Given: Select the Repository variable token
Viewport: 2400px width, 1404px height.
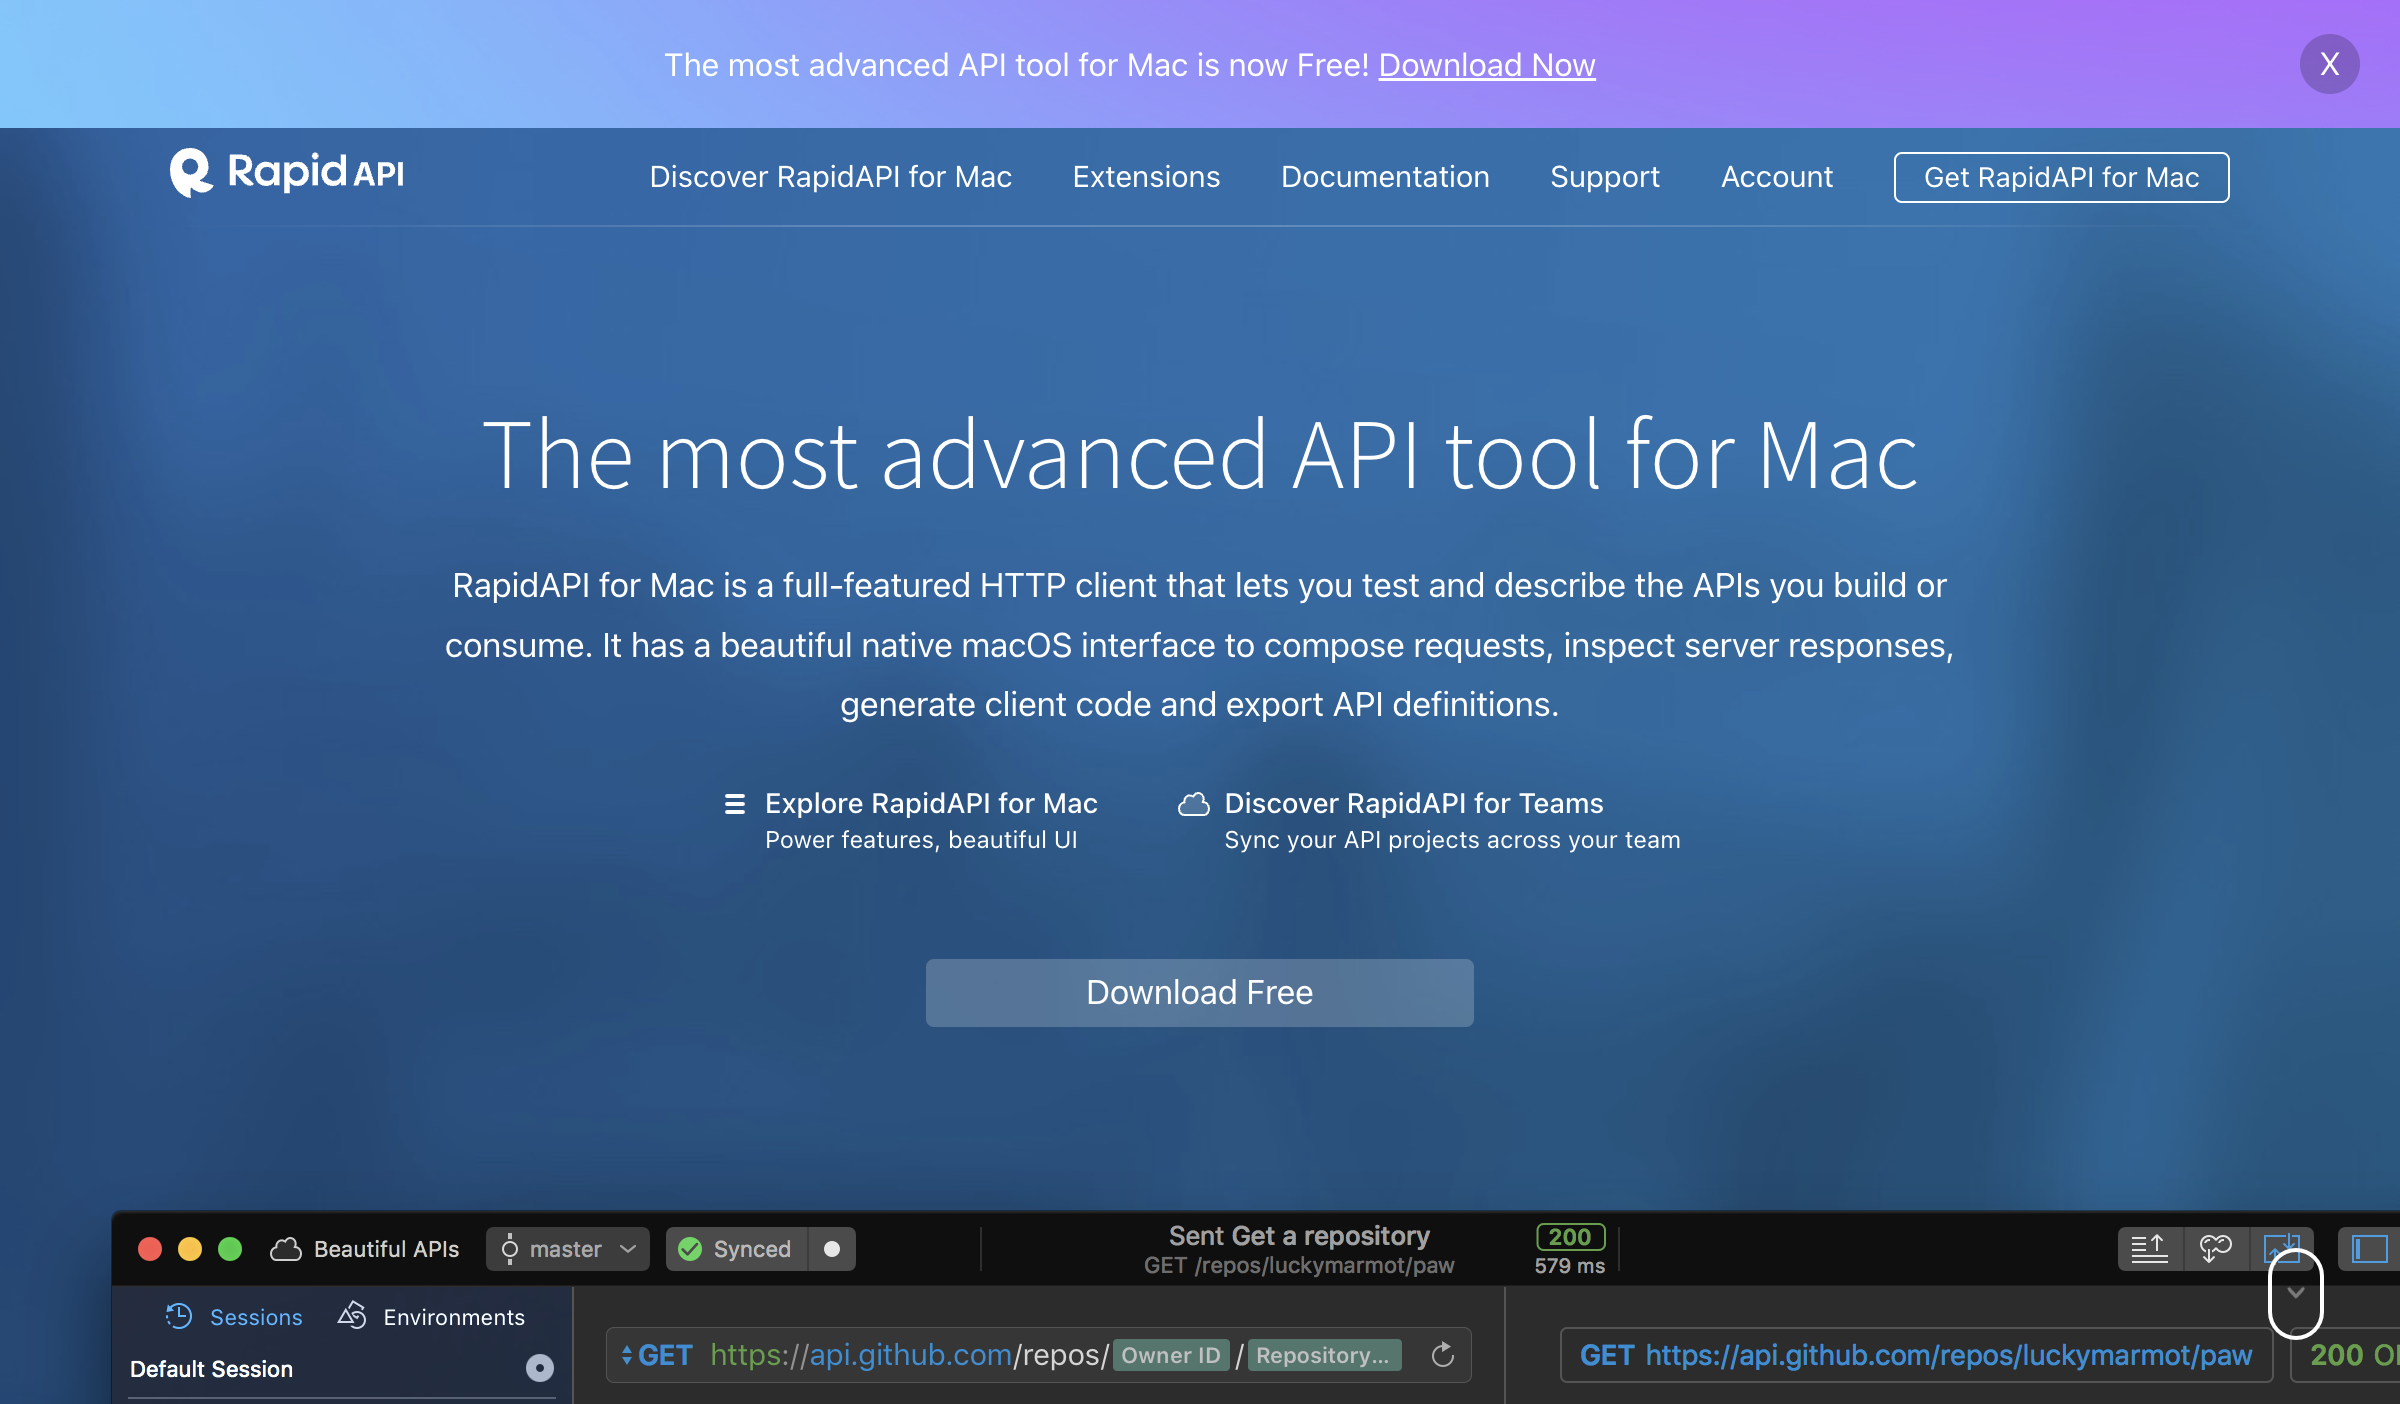Looking at the screenshot, I should 1325,1355.
